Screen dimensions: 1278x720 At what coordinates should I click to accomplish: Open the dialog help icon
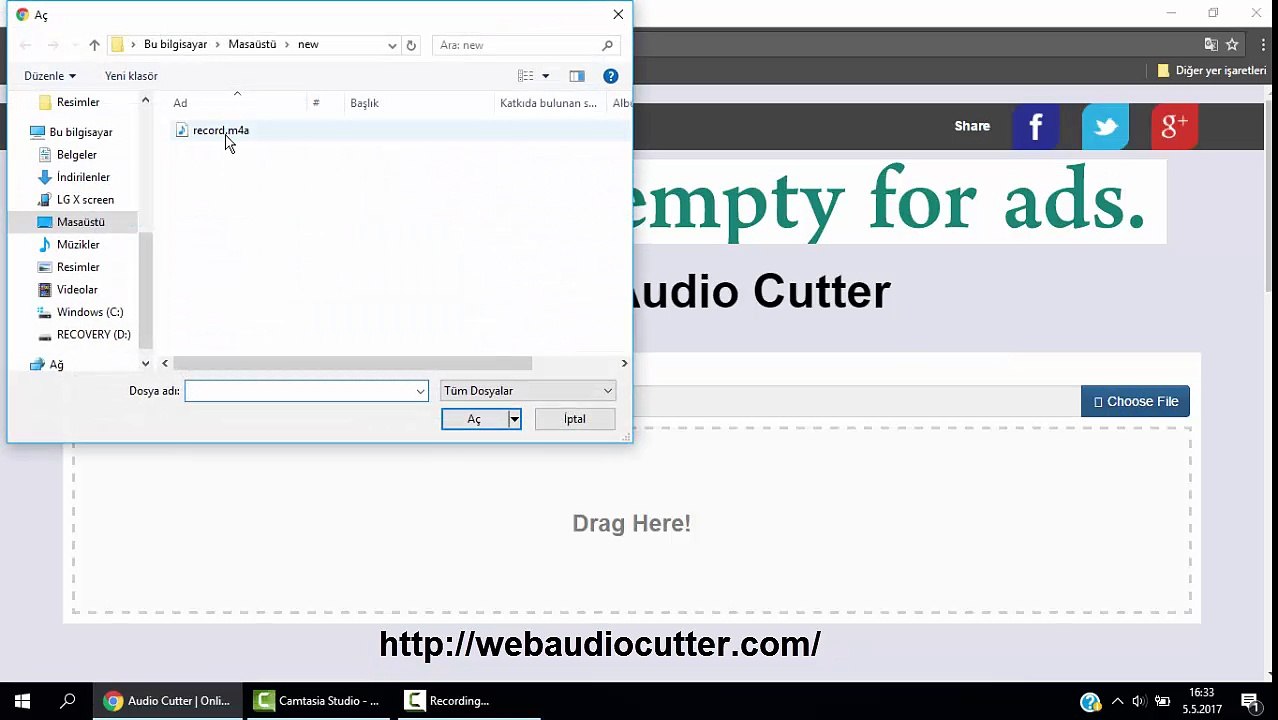tap(611, 76)
